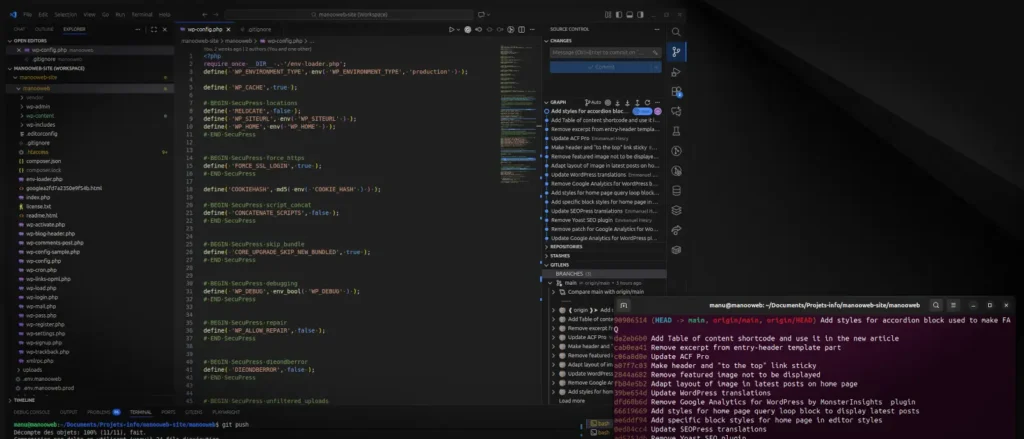Click the search icon in the terminal window header

click(936, 305)
